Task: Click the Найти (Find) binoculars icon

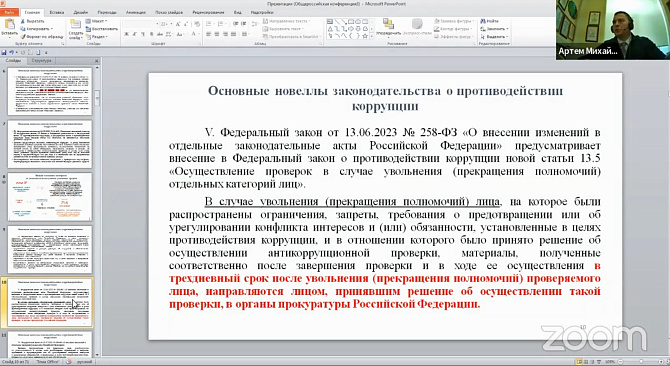Action: (483, 21)
